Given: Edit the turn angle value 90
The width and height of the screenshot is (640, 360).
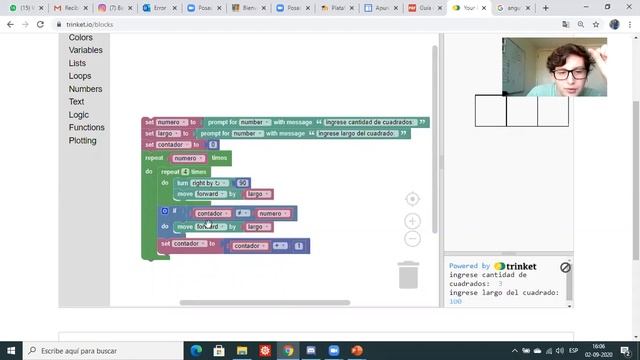Looking at the screenshot, I should point(242,183).
